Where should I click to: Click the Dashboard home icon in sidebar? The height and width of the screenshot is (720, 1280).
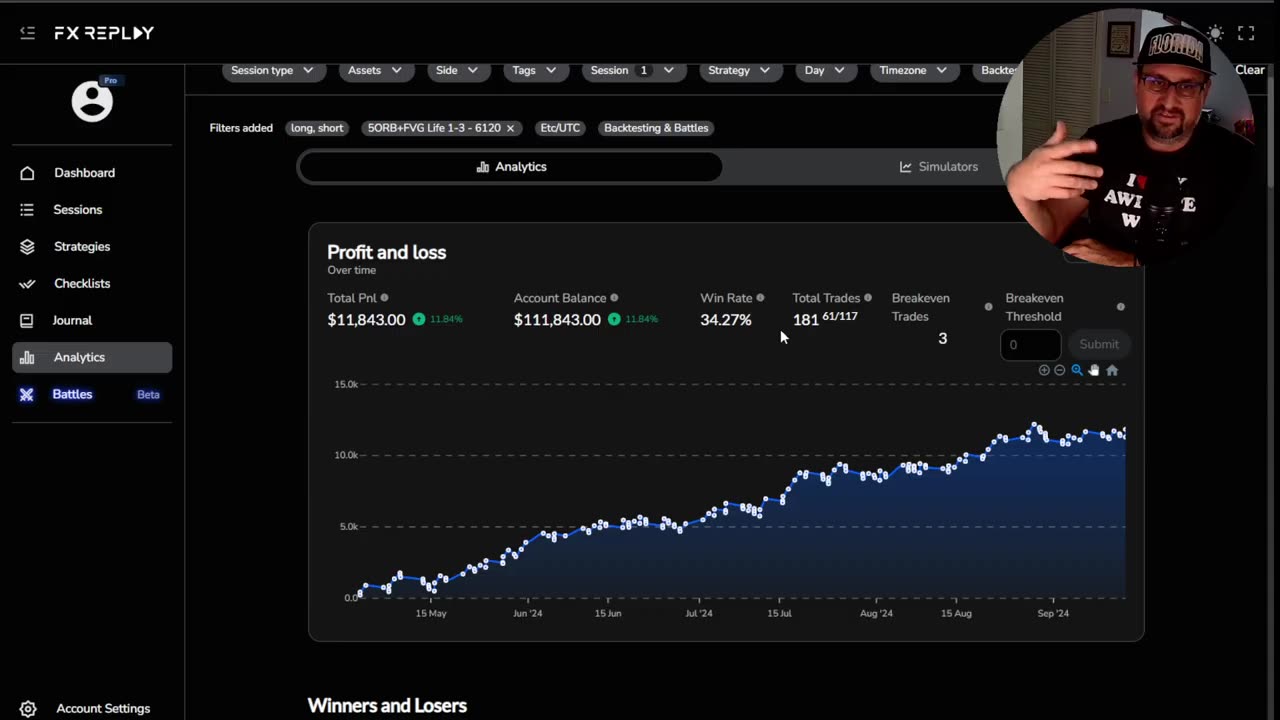click(x=27, y=173)
